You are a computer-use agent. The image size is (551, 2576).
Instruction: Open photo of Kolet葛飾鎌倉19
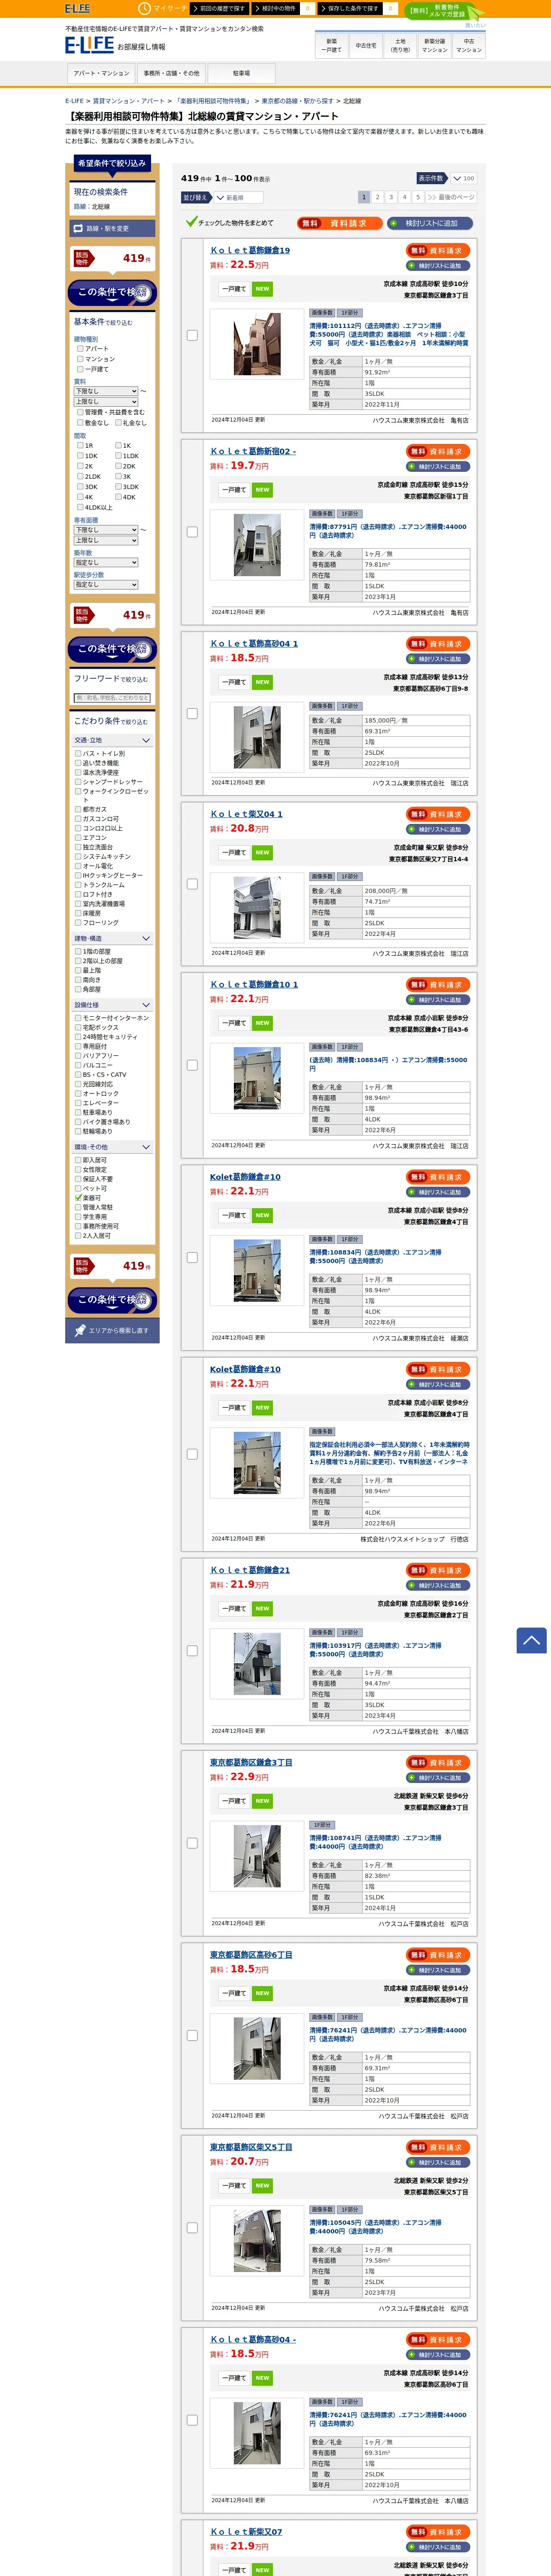257,344
